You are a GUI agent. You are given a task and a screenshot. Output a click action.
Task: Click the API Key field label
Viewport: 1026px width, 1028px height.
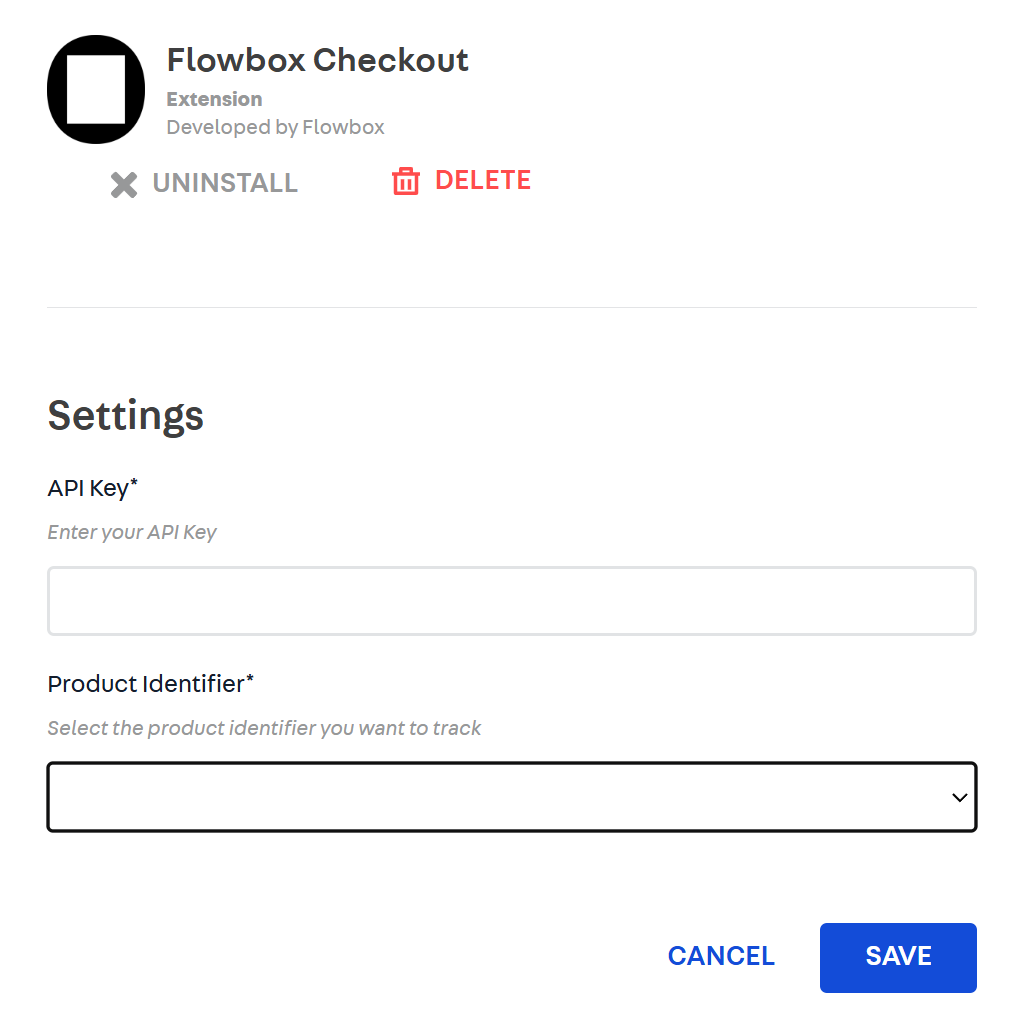92,488
